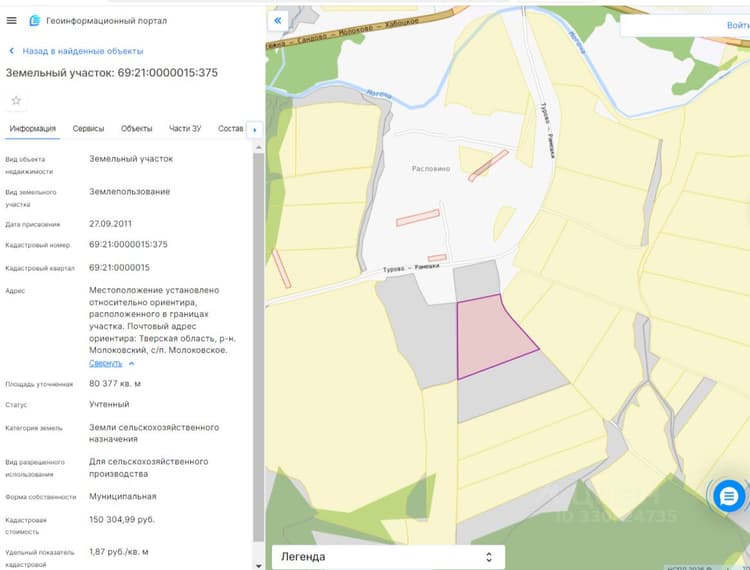Screen dimensions: 750x570
Task: Click the back arrow chevron icon
Action: point(11,51)
